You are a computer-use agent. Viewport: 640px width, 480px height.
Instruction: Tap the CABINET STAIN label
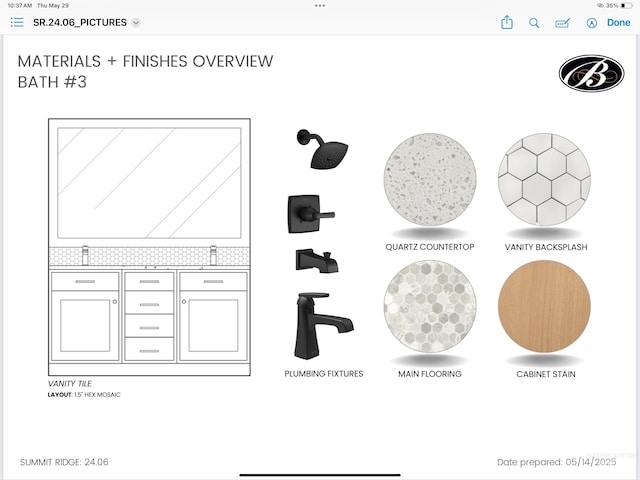pos(546,374)
